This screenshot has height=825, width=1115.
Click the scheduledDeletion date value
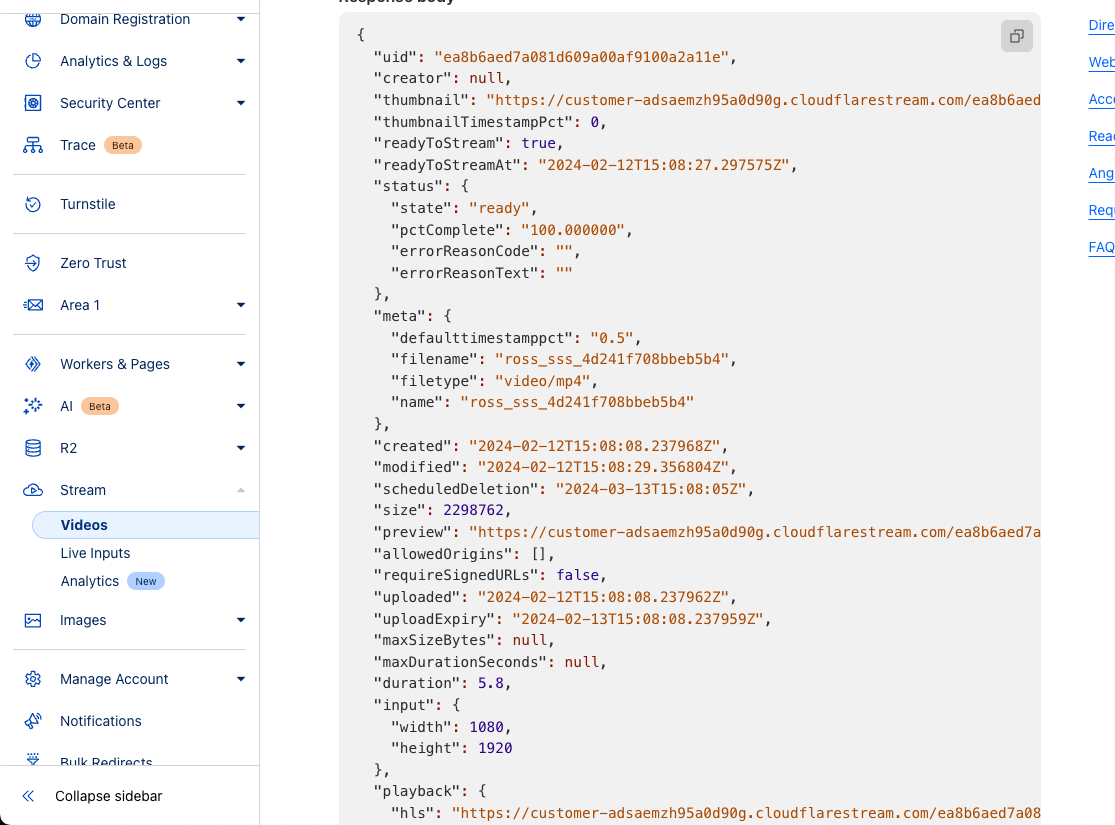651,489
